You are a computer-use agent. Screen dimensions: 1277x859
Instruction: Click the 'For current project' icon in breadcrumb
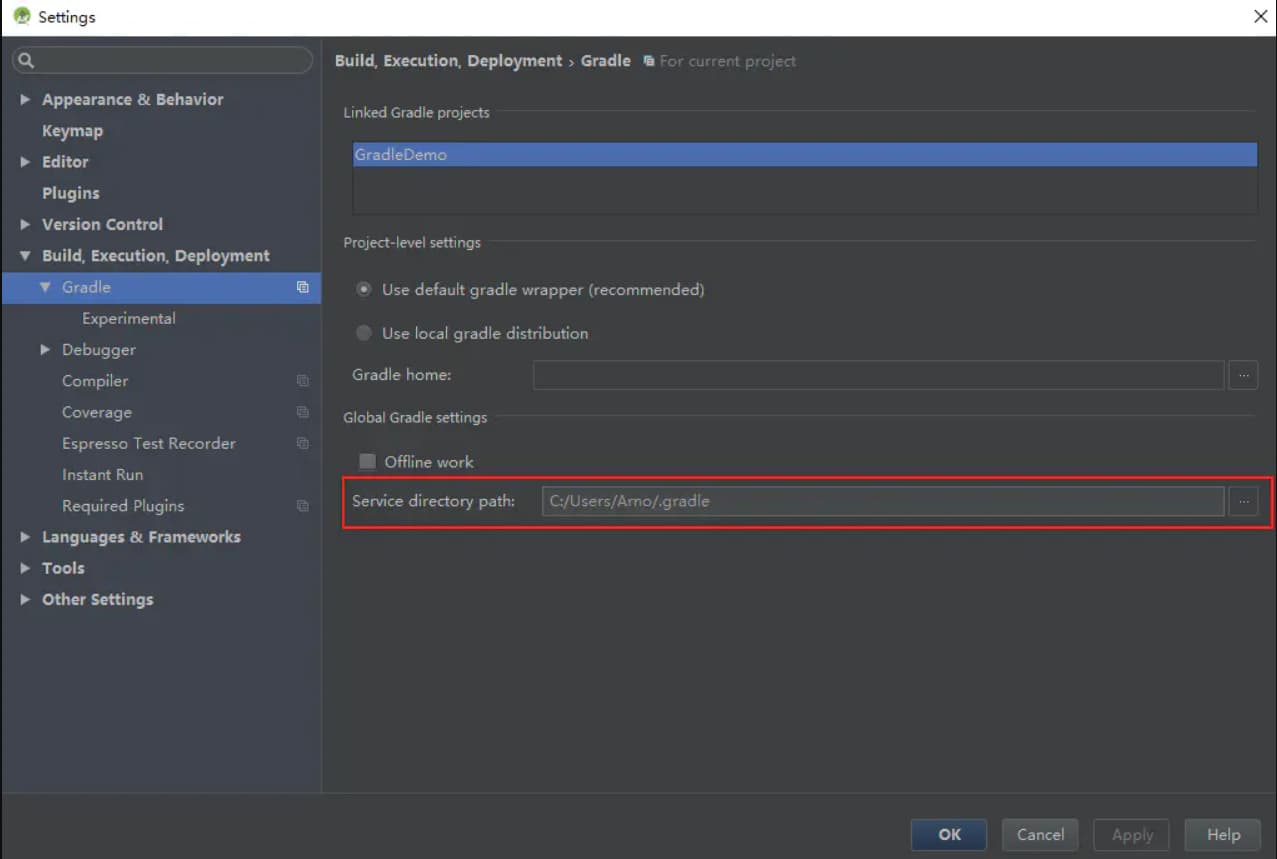tap(649, 61)
